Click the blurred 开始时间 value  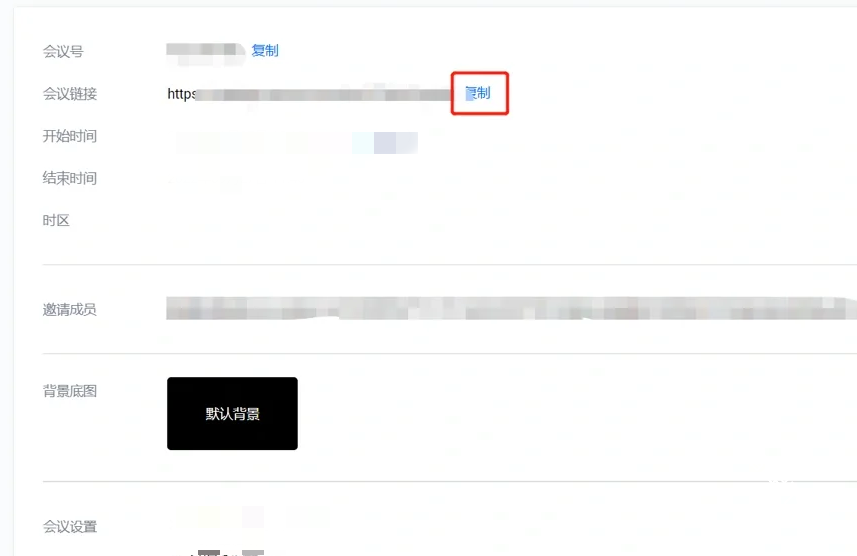point(297,143)
